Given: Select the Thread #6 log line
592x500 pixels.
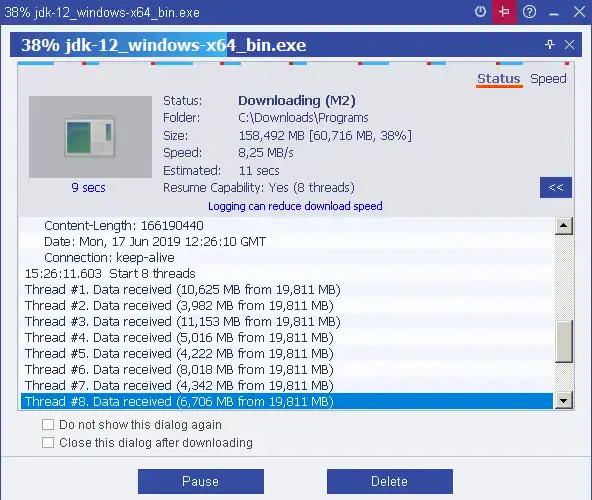Looking at the screenshot, I should (x=287, y=369).
